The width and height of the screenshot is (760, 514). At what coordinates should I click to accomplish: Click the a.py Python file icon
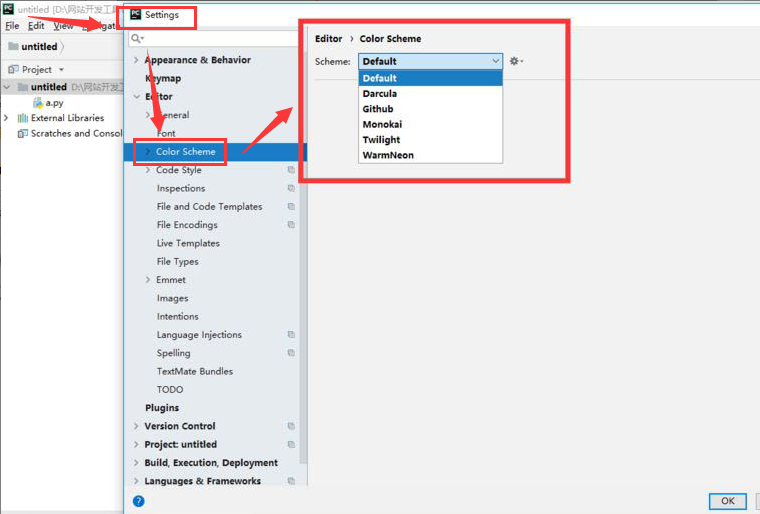click(38, 103)
